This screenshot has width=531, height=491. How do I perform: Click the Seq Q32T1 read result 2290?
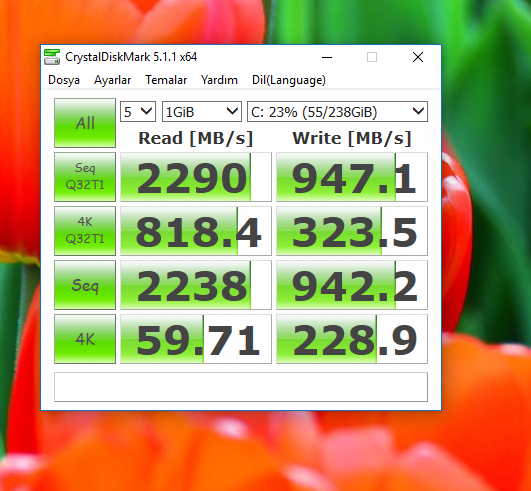(196, 177)
